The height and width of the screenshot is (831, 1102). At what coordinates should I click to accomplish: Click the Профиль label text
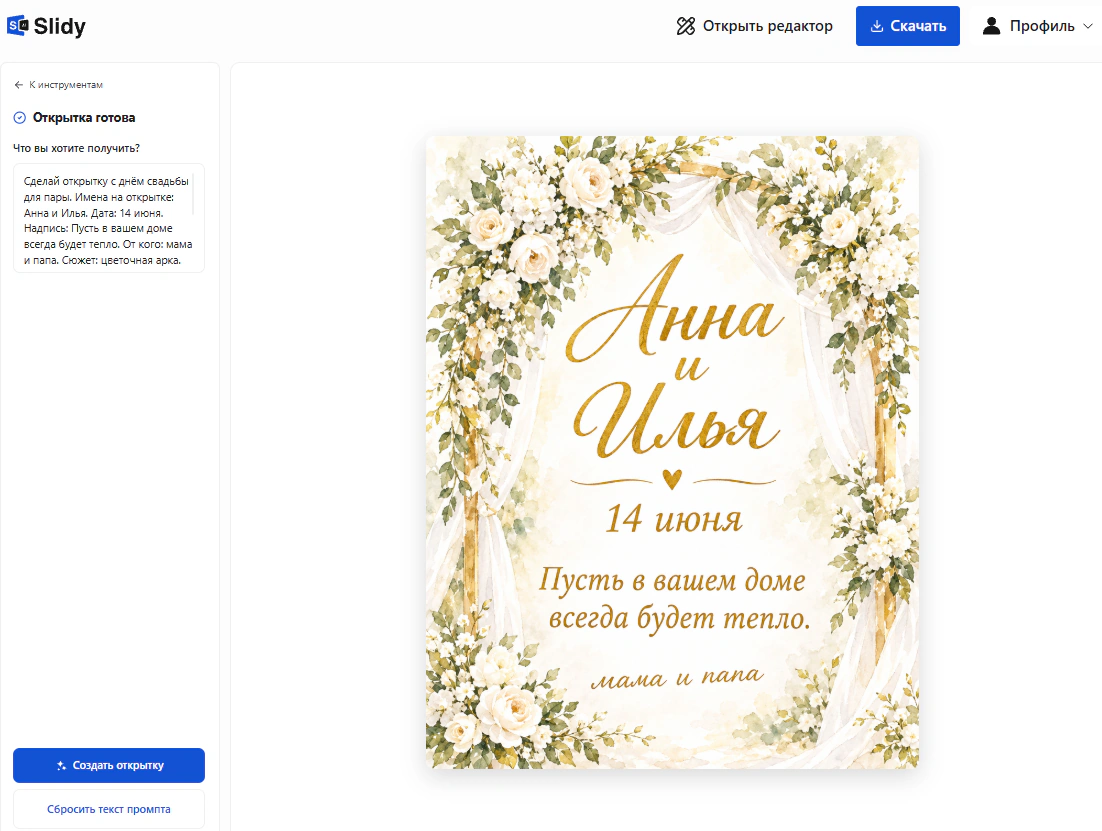tap(1042, 26)
